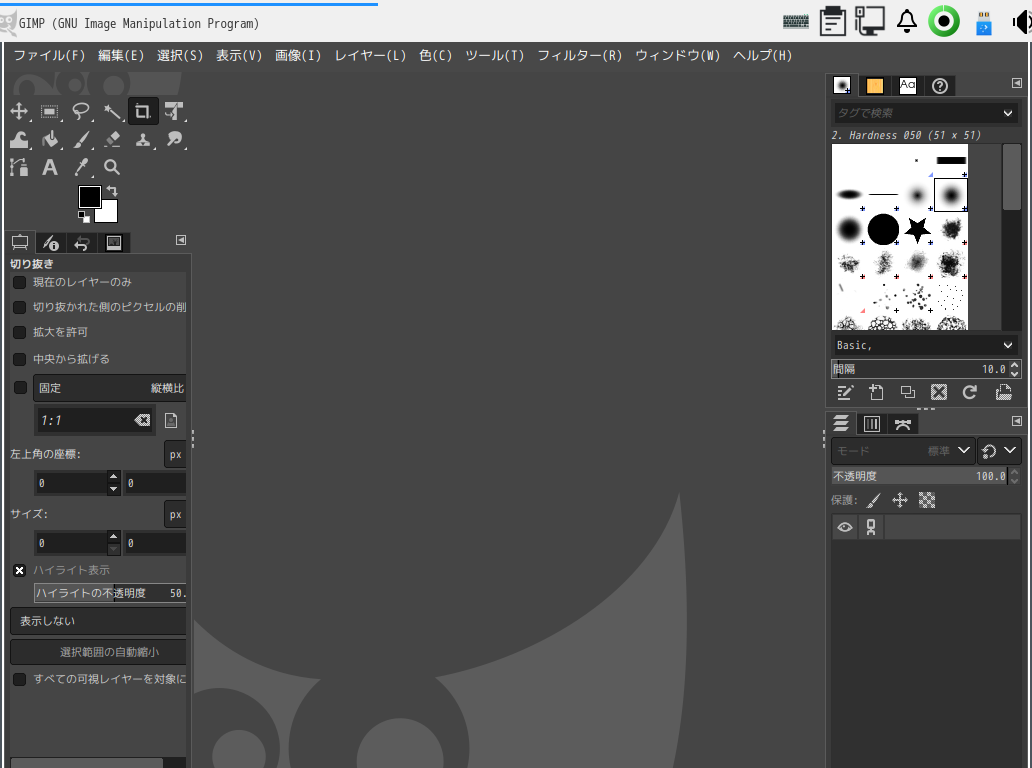Open the 固定 縦横比 dropdown
This screenshot has height=768, width=1032.
110,388
